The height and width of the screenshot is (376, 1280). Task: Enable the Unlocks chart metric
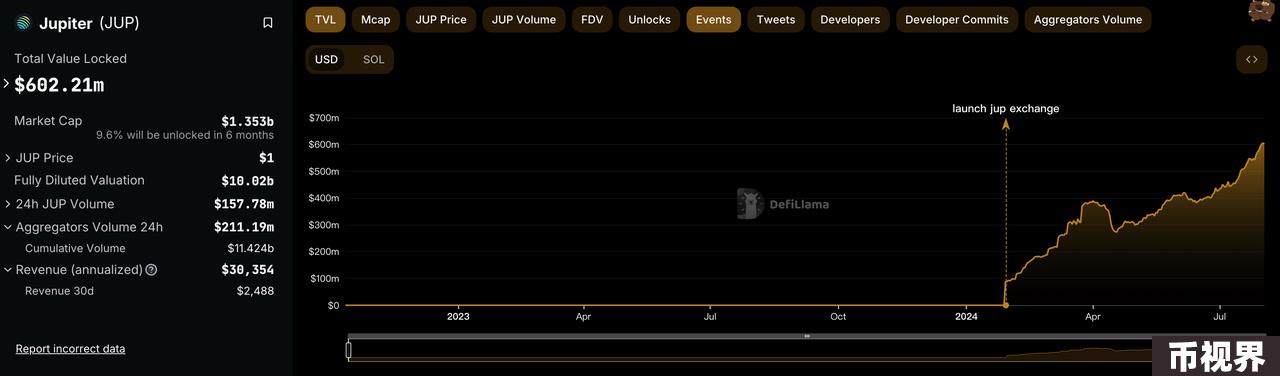(x=649, y=19)
